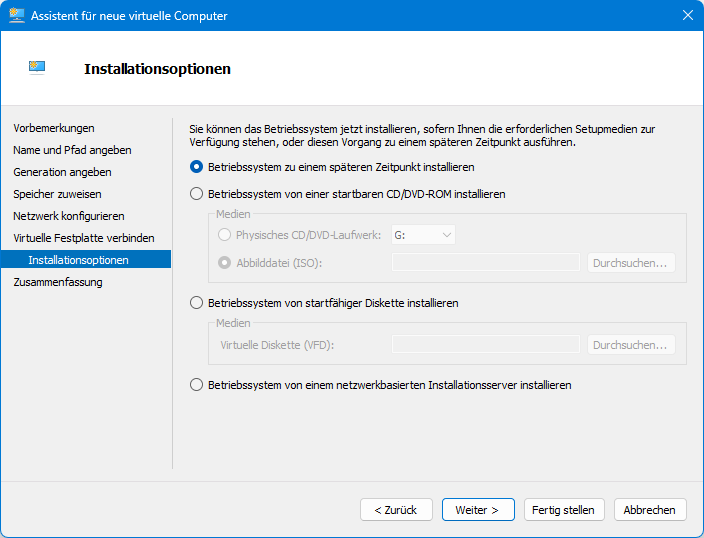The height and width of the screenshot is (538, 704).
Task: Click into the Abbilddatei (ISO) path field
Action: click(486, 263)
